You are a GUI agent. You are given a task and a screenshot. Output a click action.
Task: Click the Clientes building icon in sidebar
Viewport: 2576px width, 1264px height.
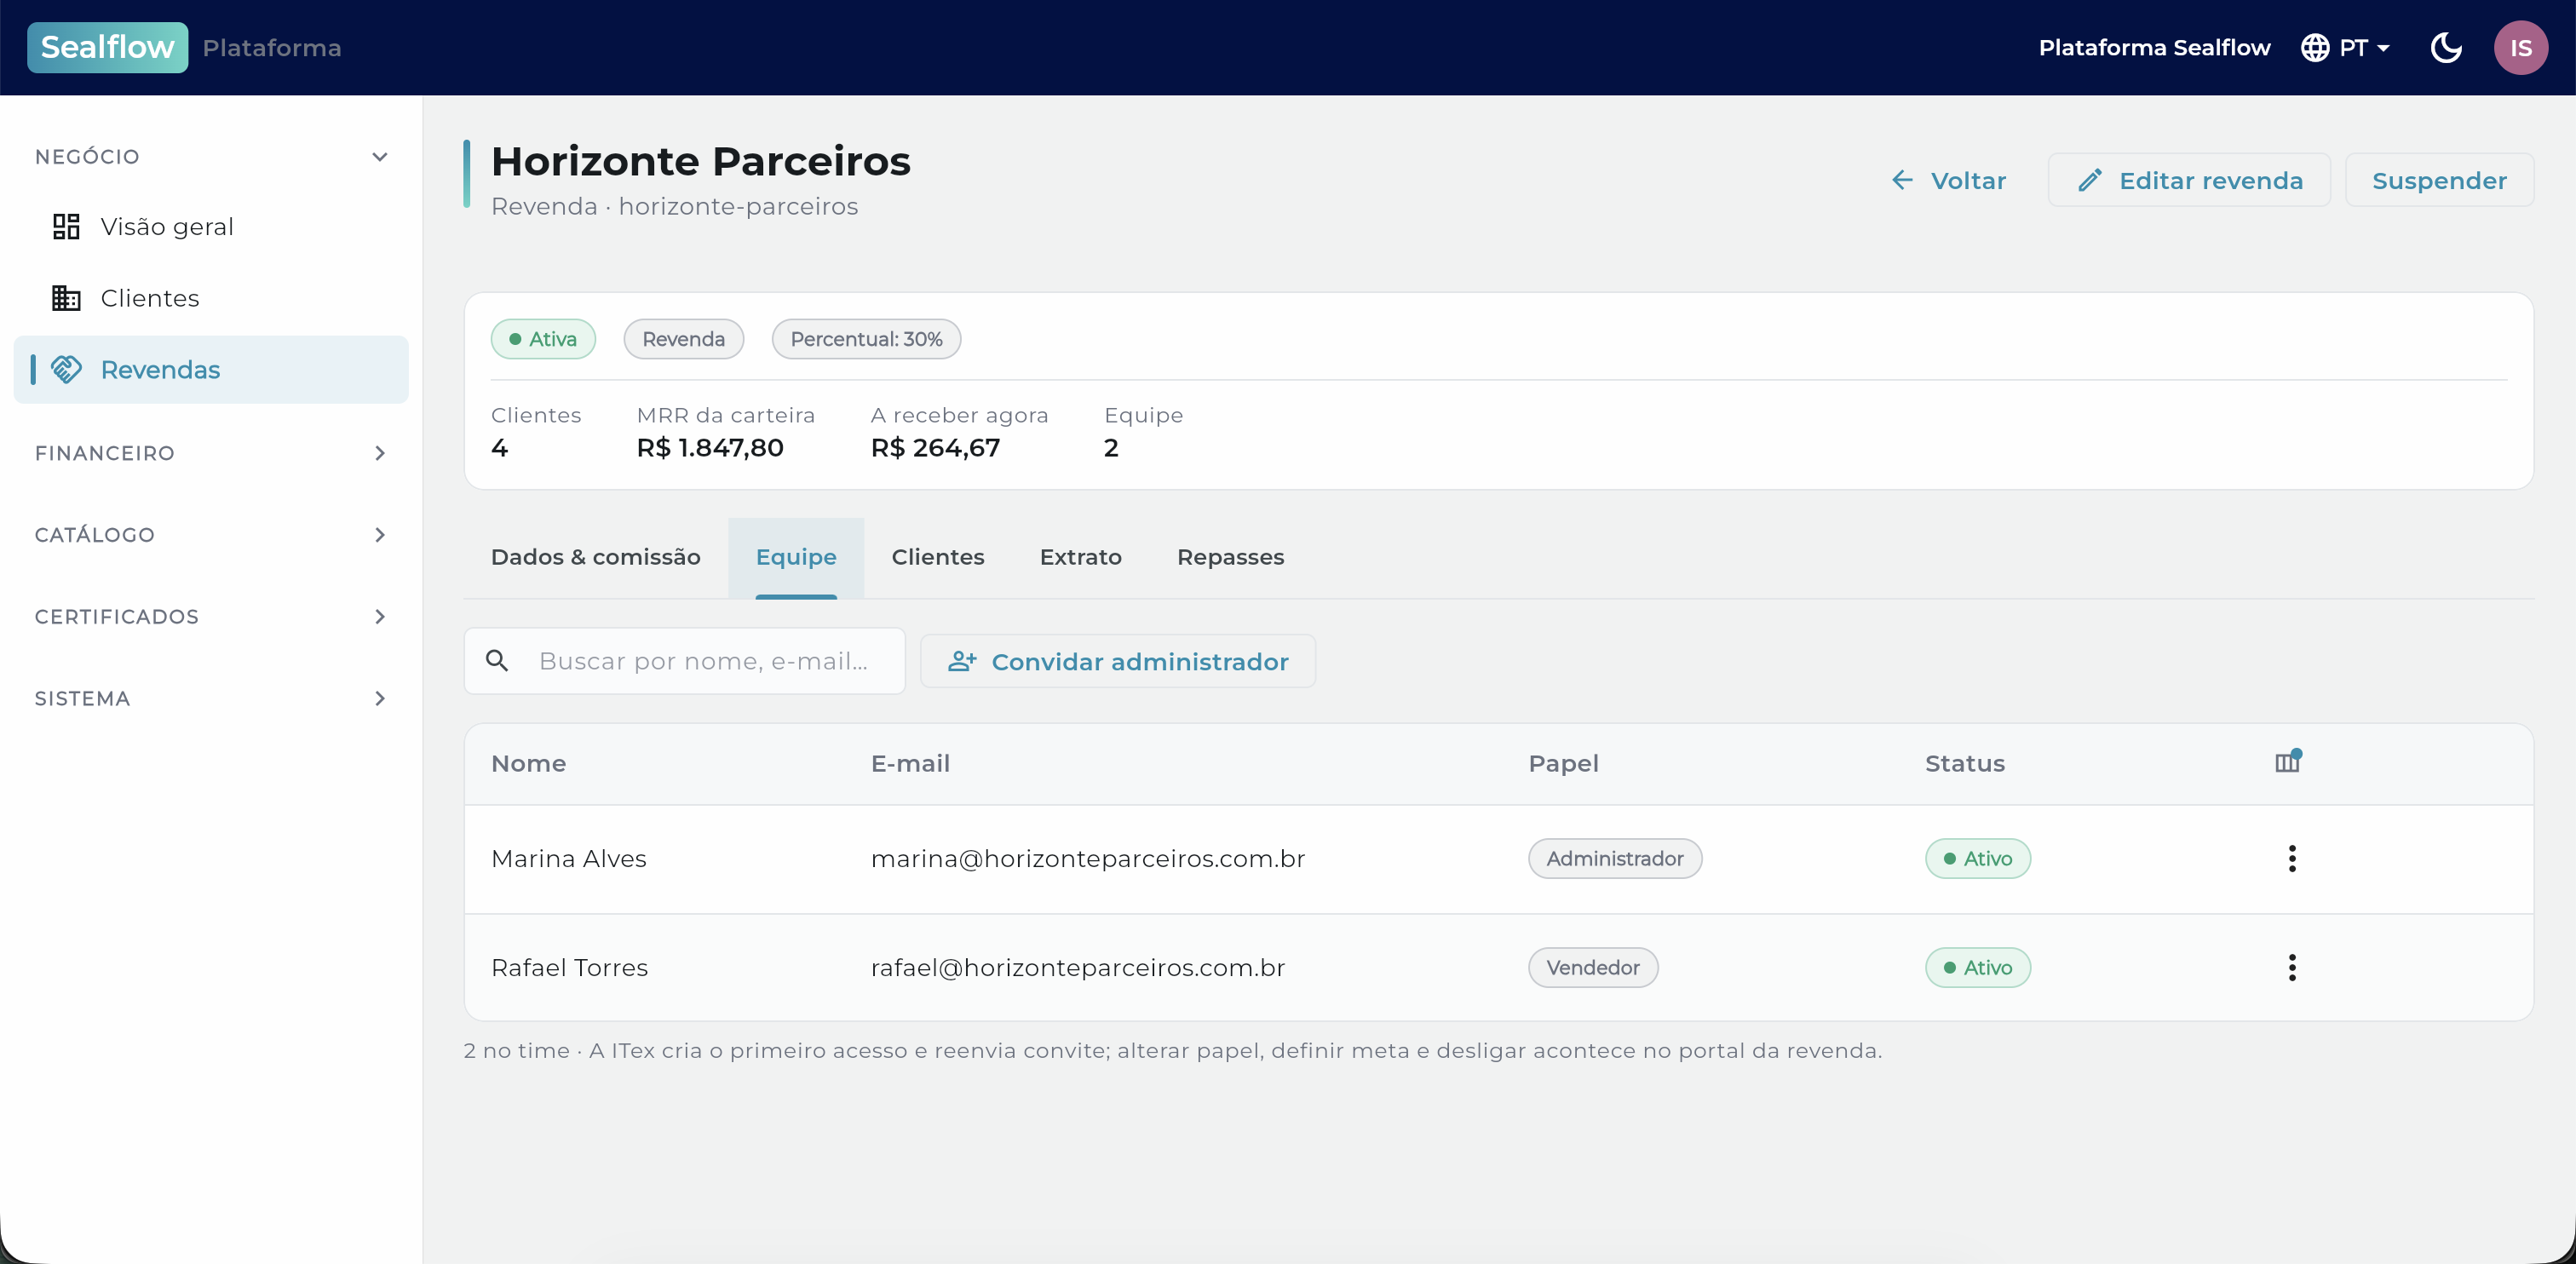tap(66, 298)
